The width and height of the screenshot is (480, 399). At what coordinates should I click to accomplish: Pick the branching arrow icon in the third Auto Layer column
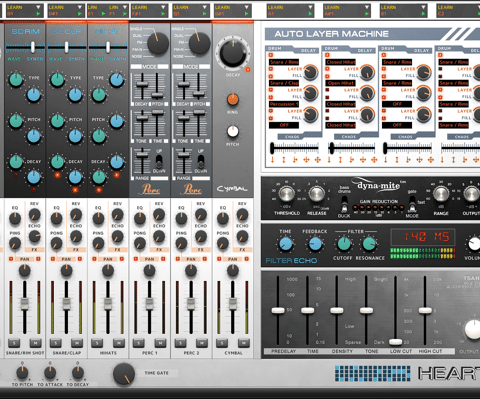[408, 160]
